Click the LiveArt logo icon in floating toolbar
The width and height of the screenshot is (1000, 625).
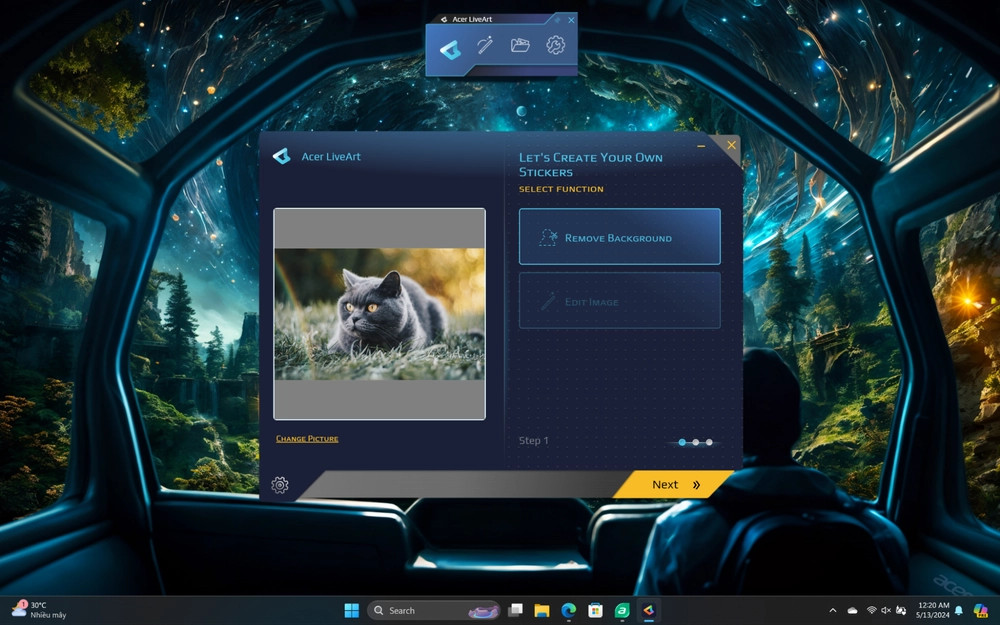point(449,47)
